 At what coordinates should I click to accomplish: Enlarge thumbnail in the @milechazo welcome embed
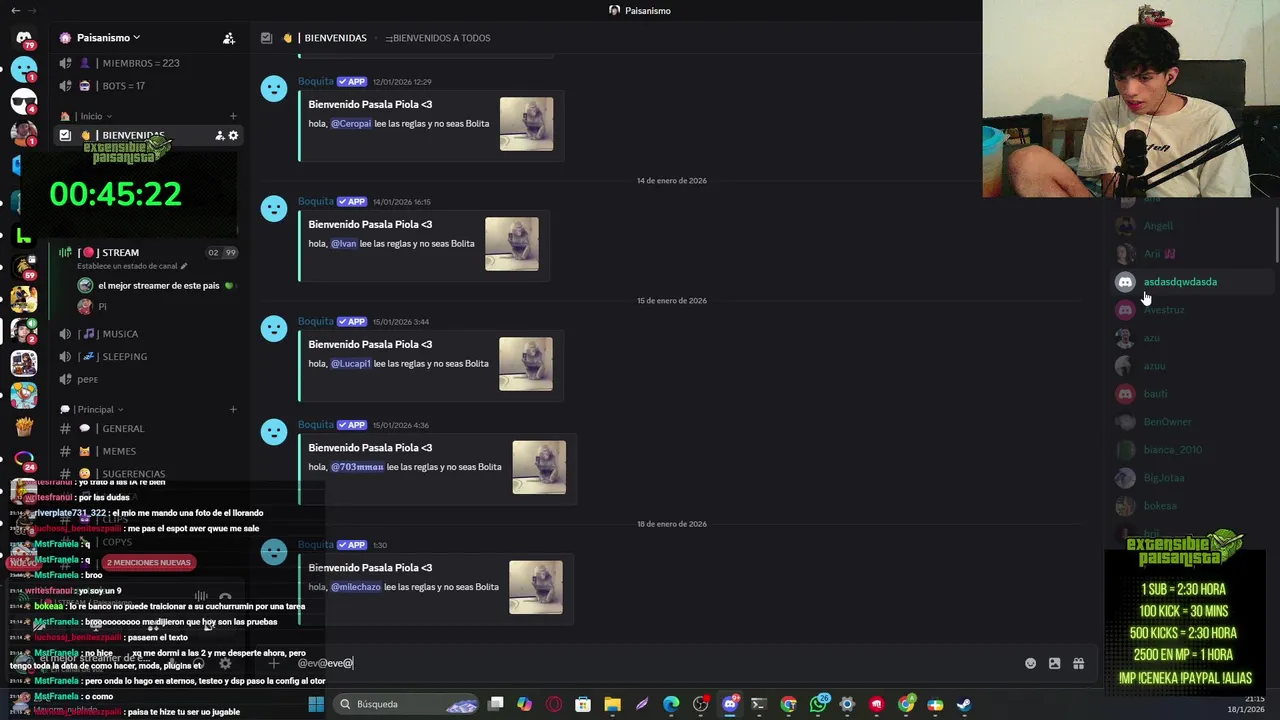[x=536, y=587]
